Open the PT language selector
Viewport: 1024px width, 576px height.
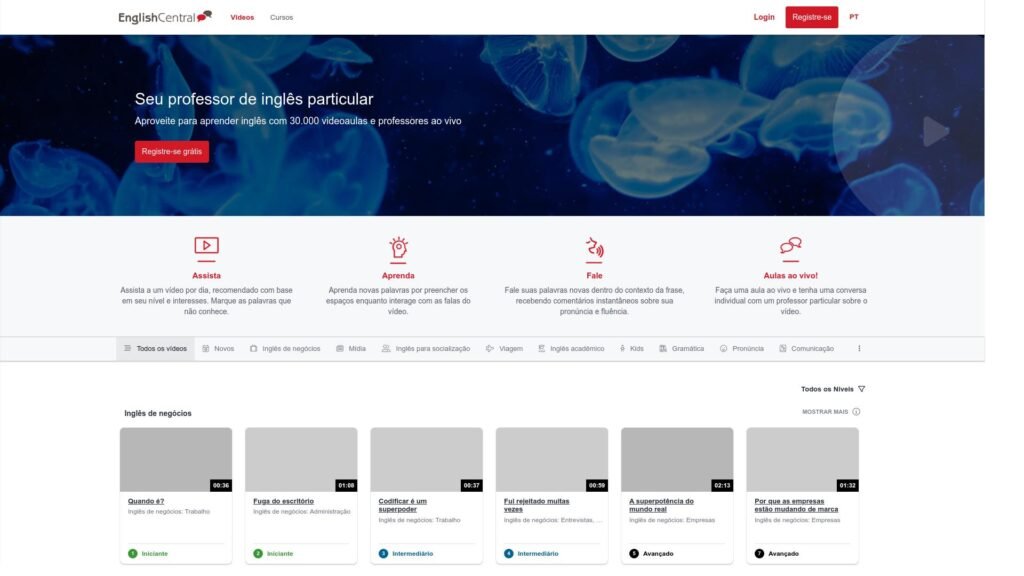coord(853,17)
